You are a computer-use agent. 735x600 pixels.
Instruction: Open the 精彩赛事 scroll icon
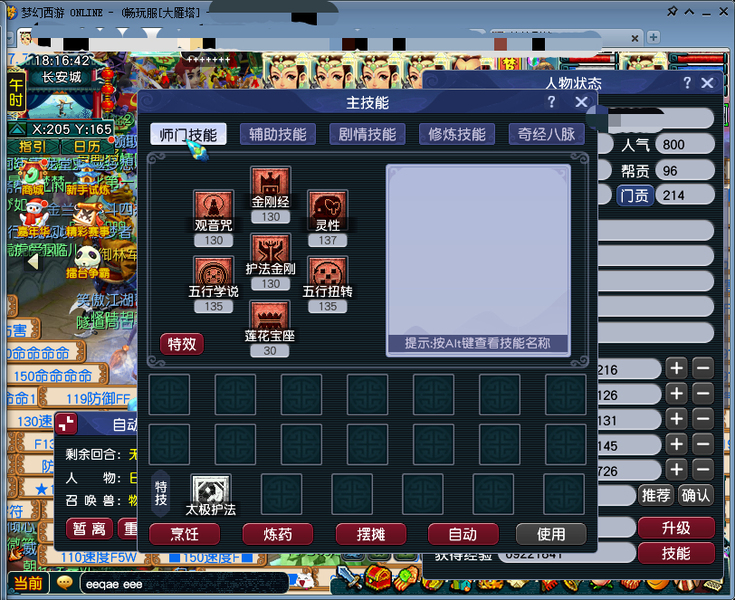point(88,218)
